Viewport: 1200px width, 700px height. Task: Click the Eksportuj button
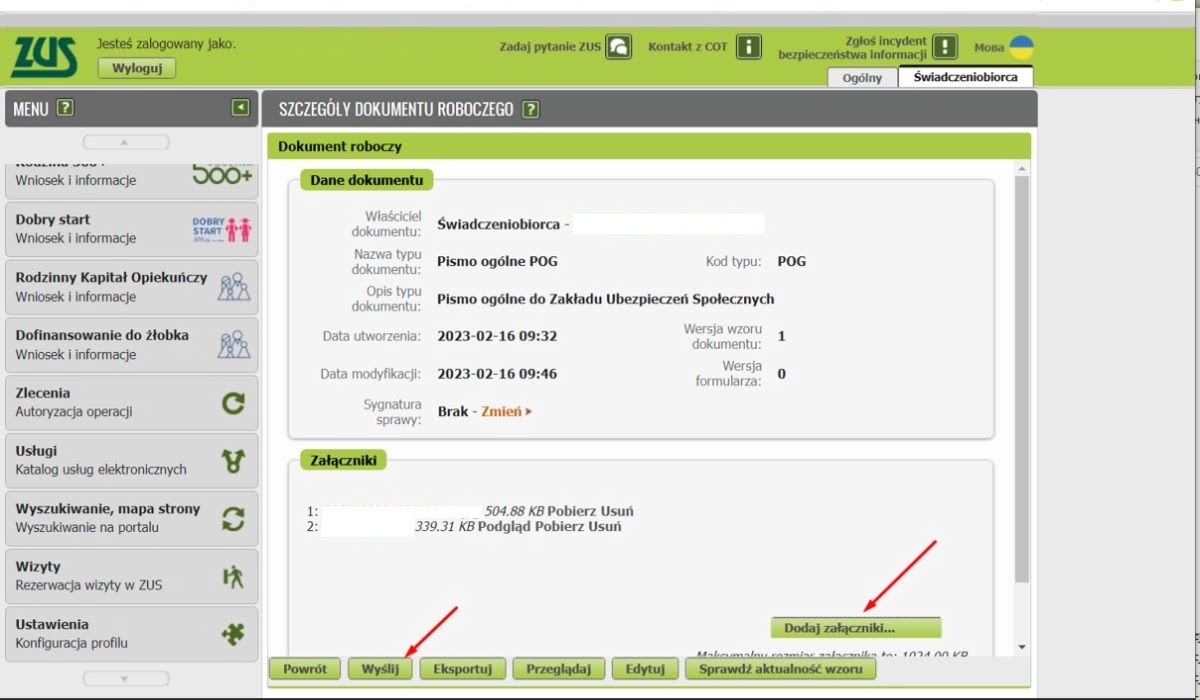[462, 669]
